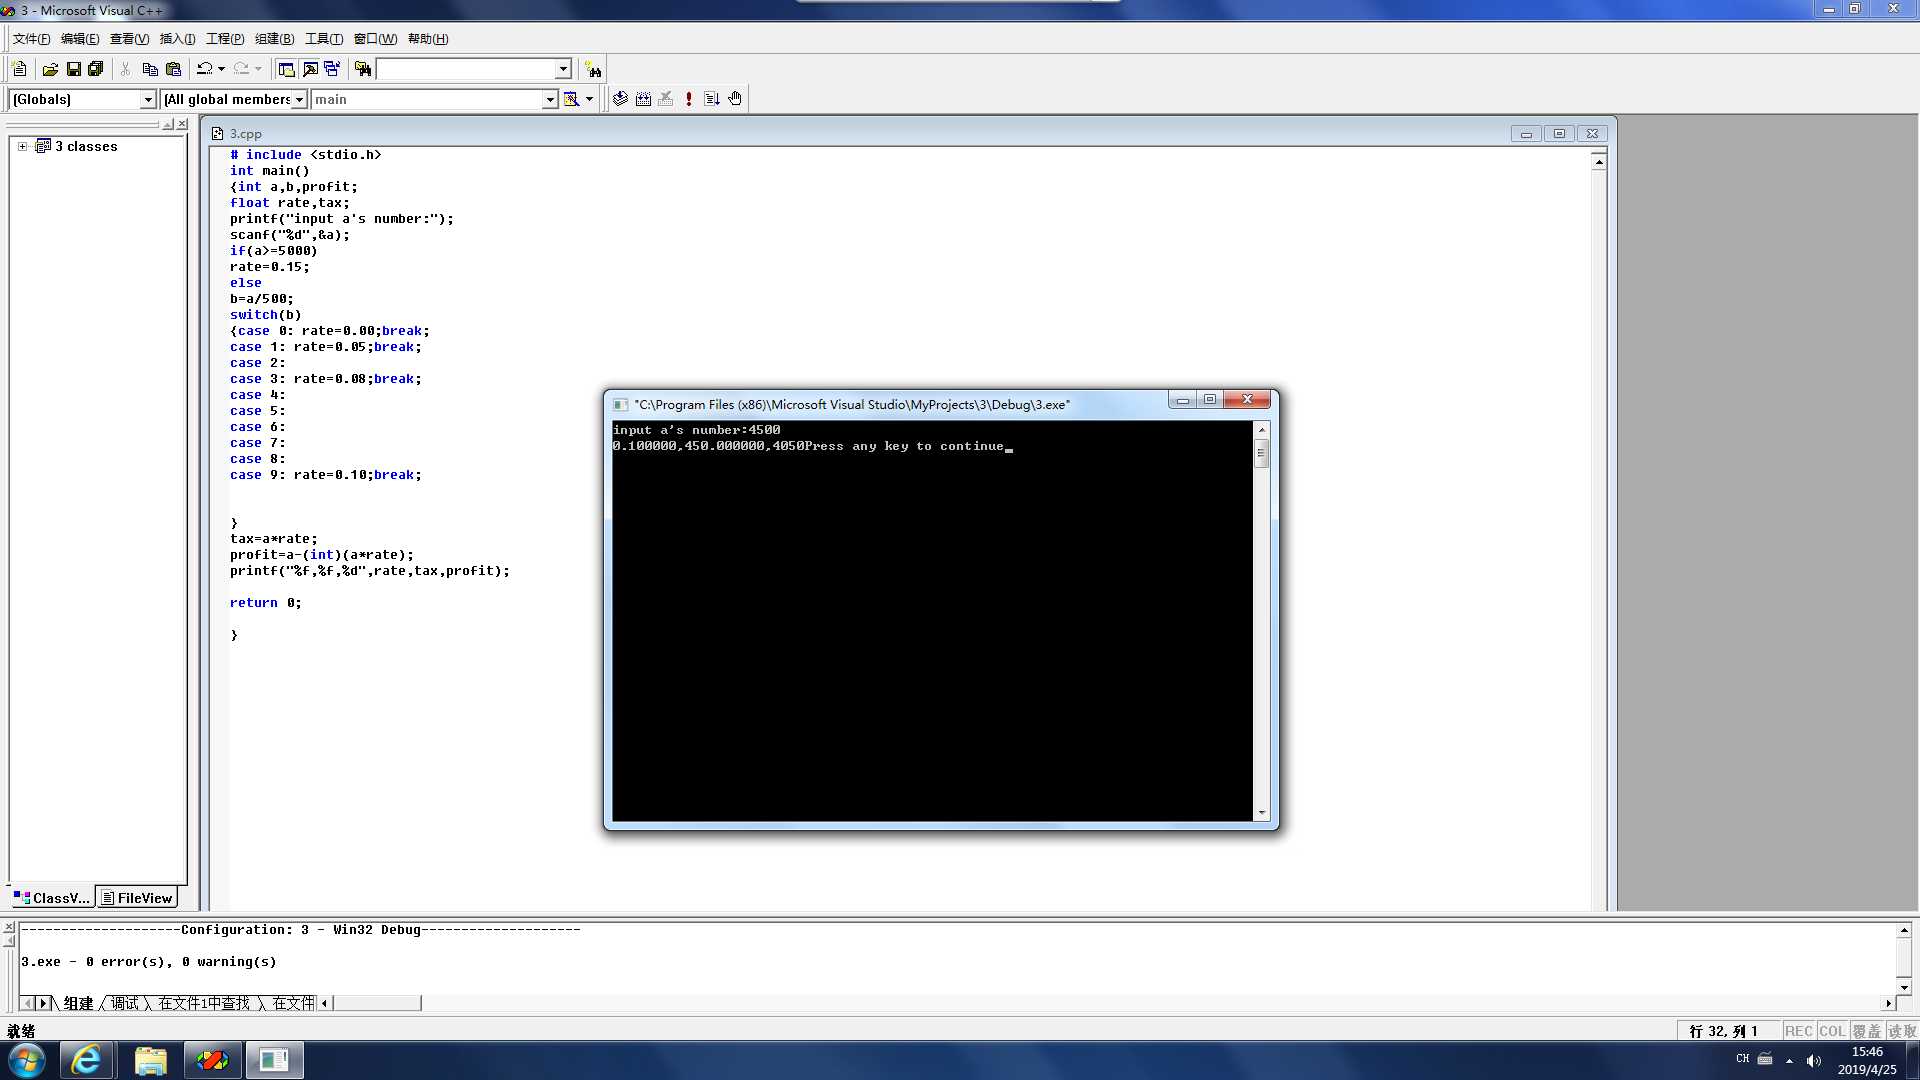Open the 查看(V) menu
This screenshot has width=1920, height=1080.
click(129, 39)
